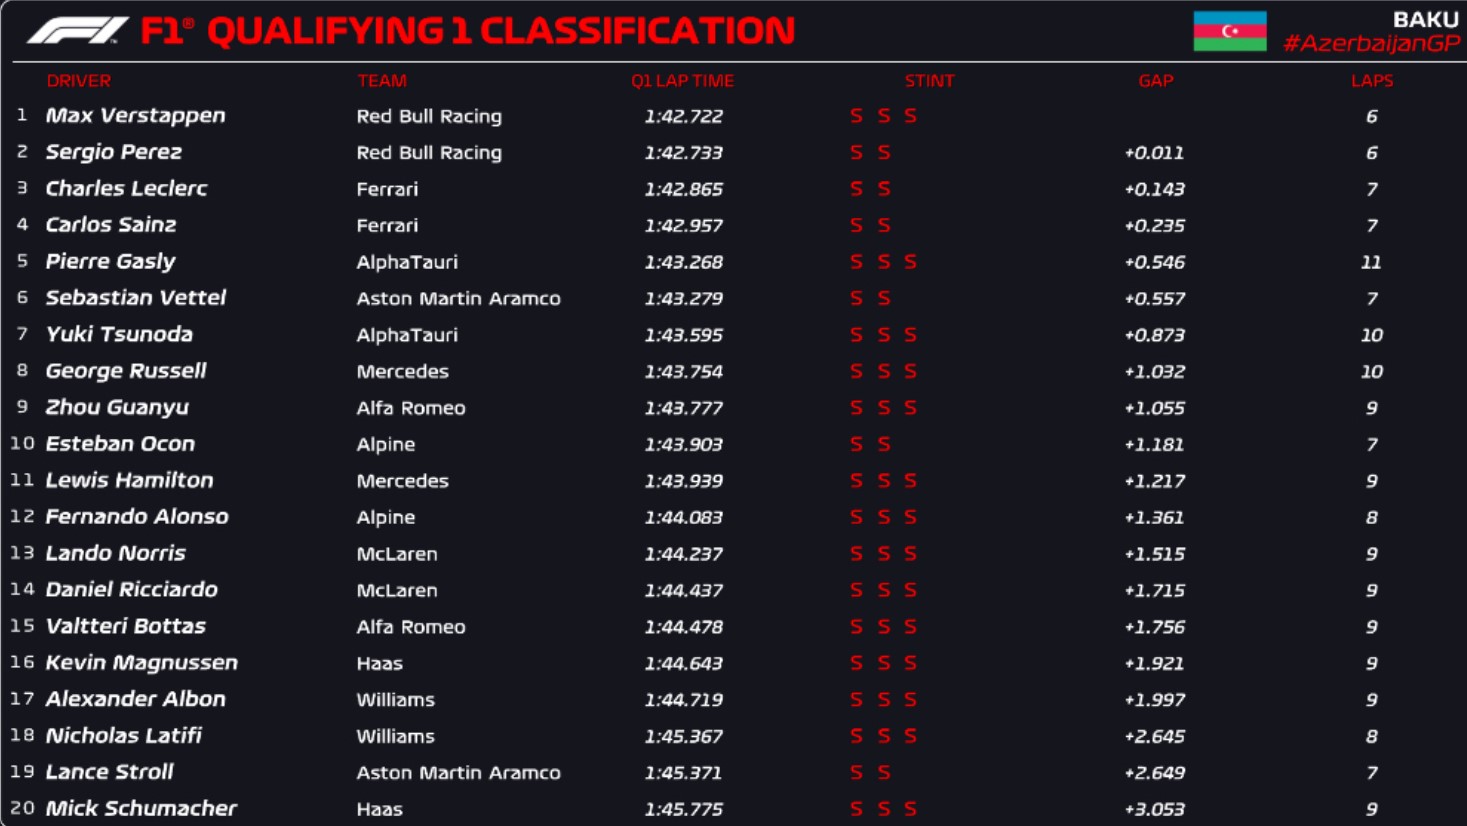Click the third soft tyre icon for Verstappen

pyautogui.click(x=911, y=116)
